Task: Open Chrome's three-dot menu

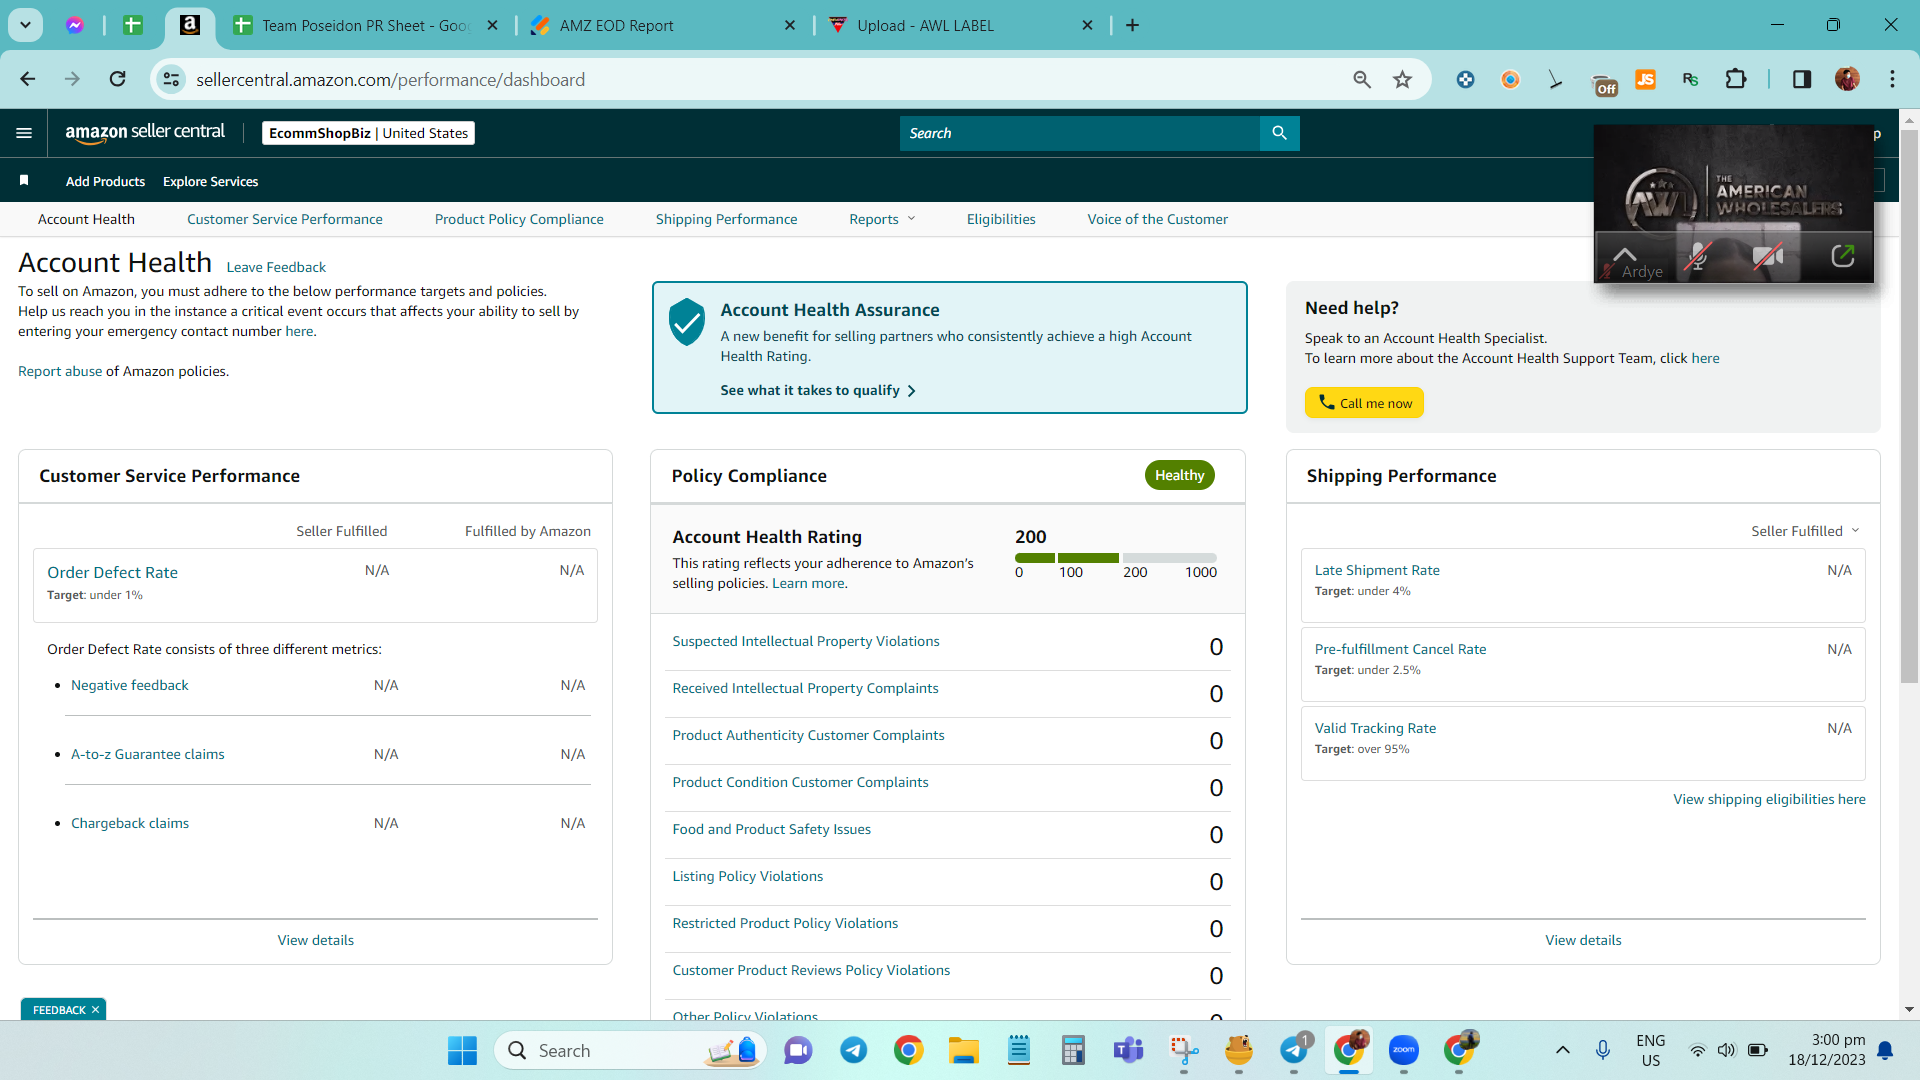Action: click(1892, 79)
